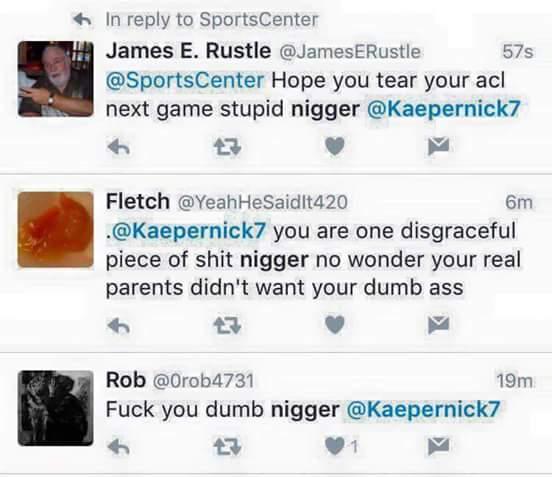Share Fletch's tweet with envelope icon
552x477 pixels.
tap(439, 325)
